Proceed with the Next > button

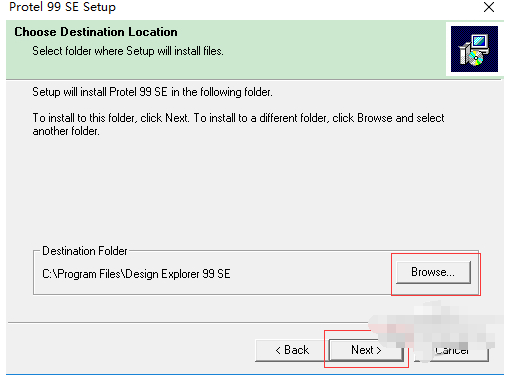click(x=366, y=350)
